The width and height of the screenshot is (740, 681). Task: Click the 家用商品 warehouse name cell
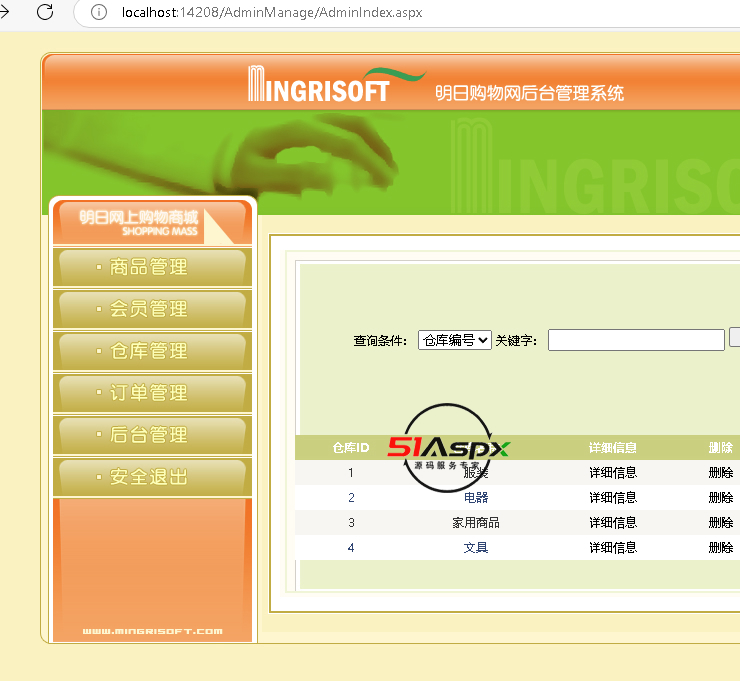(x=476, y=522)
